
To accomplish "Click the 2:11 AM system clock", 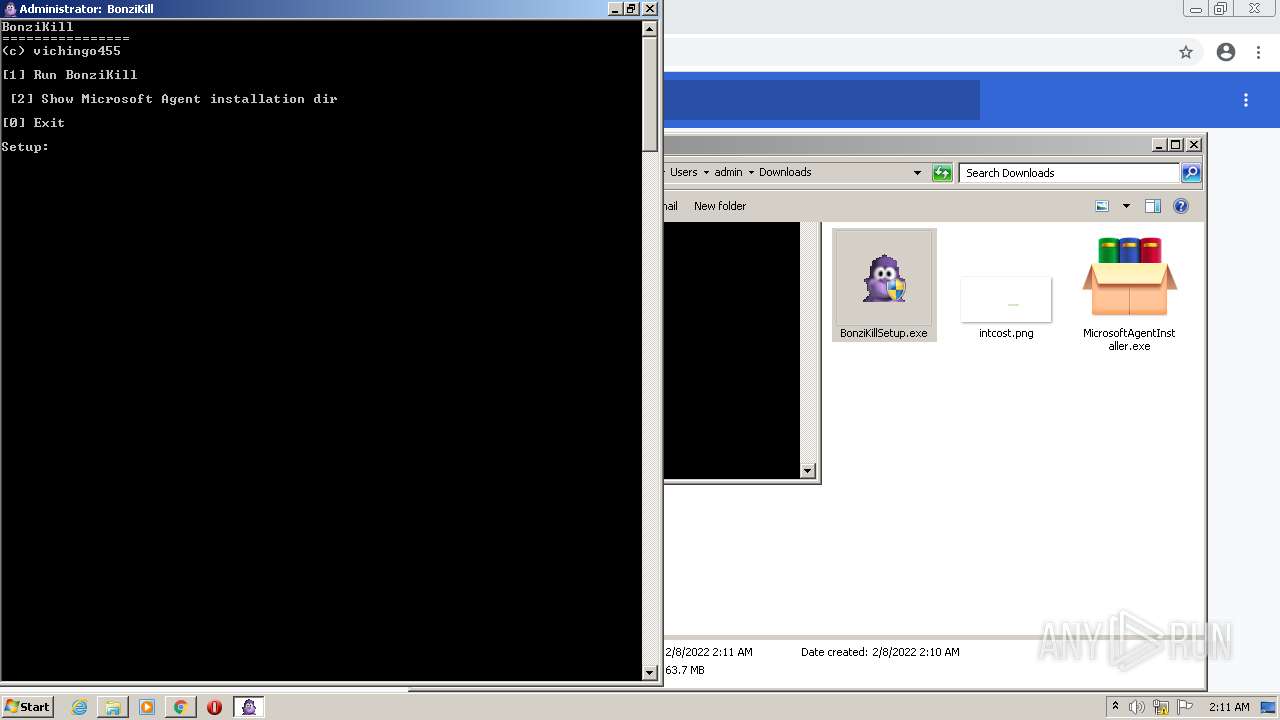I will [1229, 707].
